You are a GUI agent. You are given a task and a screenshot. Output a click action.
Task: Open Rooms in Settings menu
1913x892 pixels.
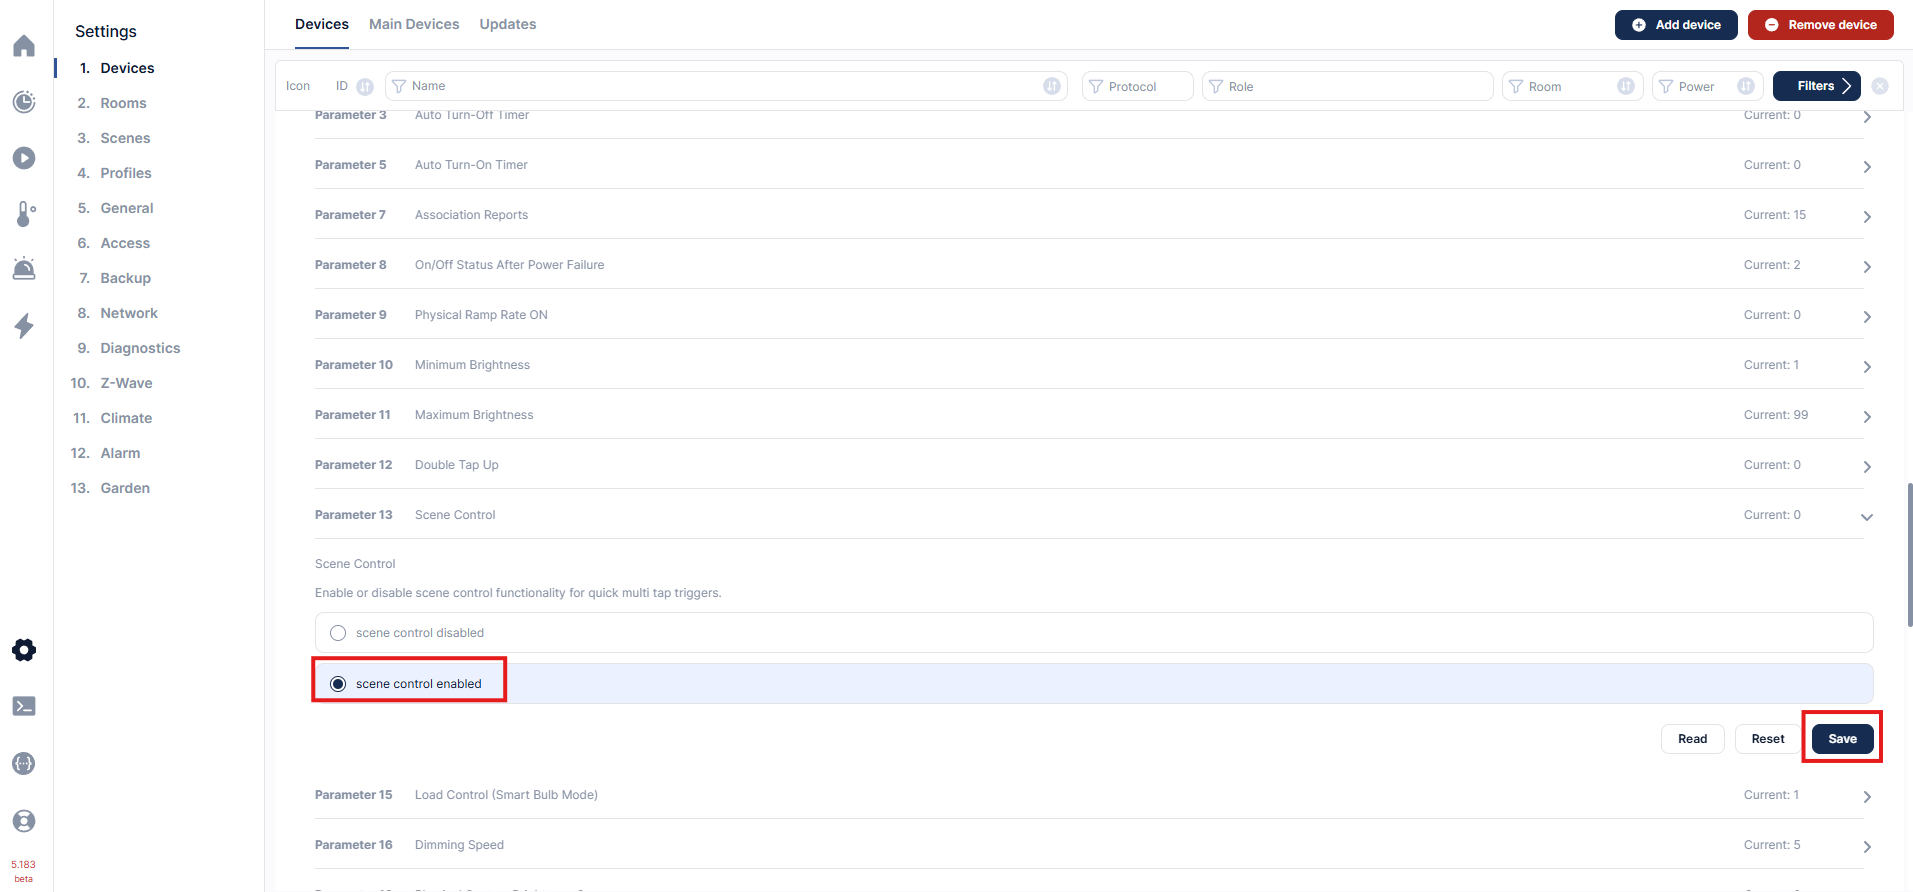123,103
